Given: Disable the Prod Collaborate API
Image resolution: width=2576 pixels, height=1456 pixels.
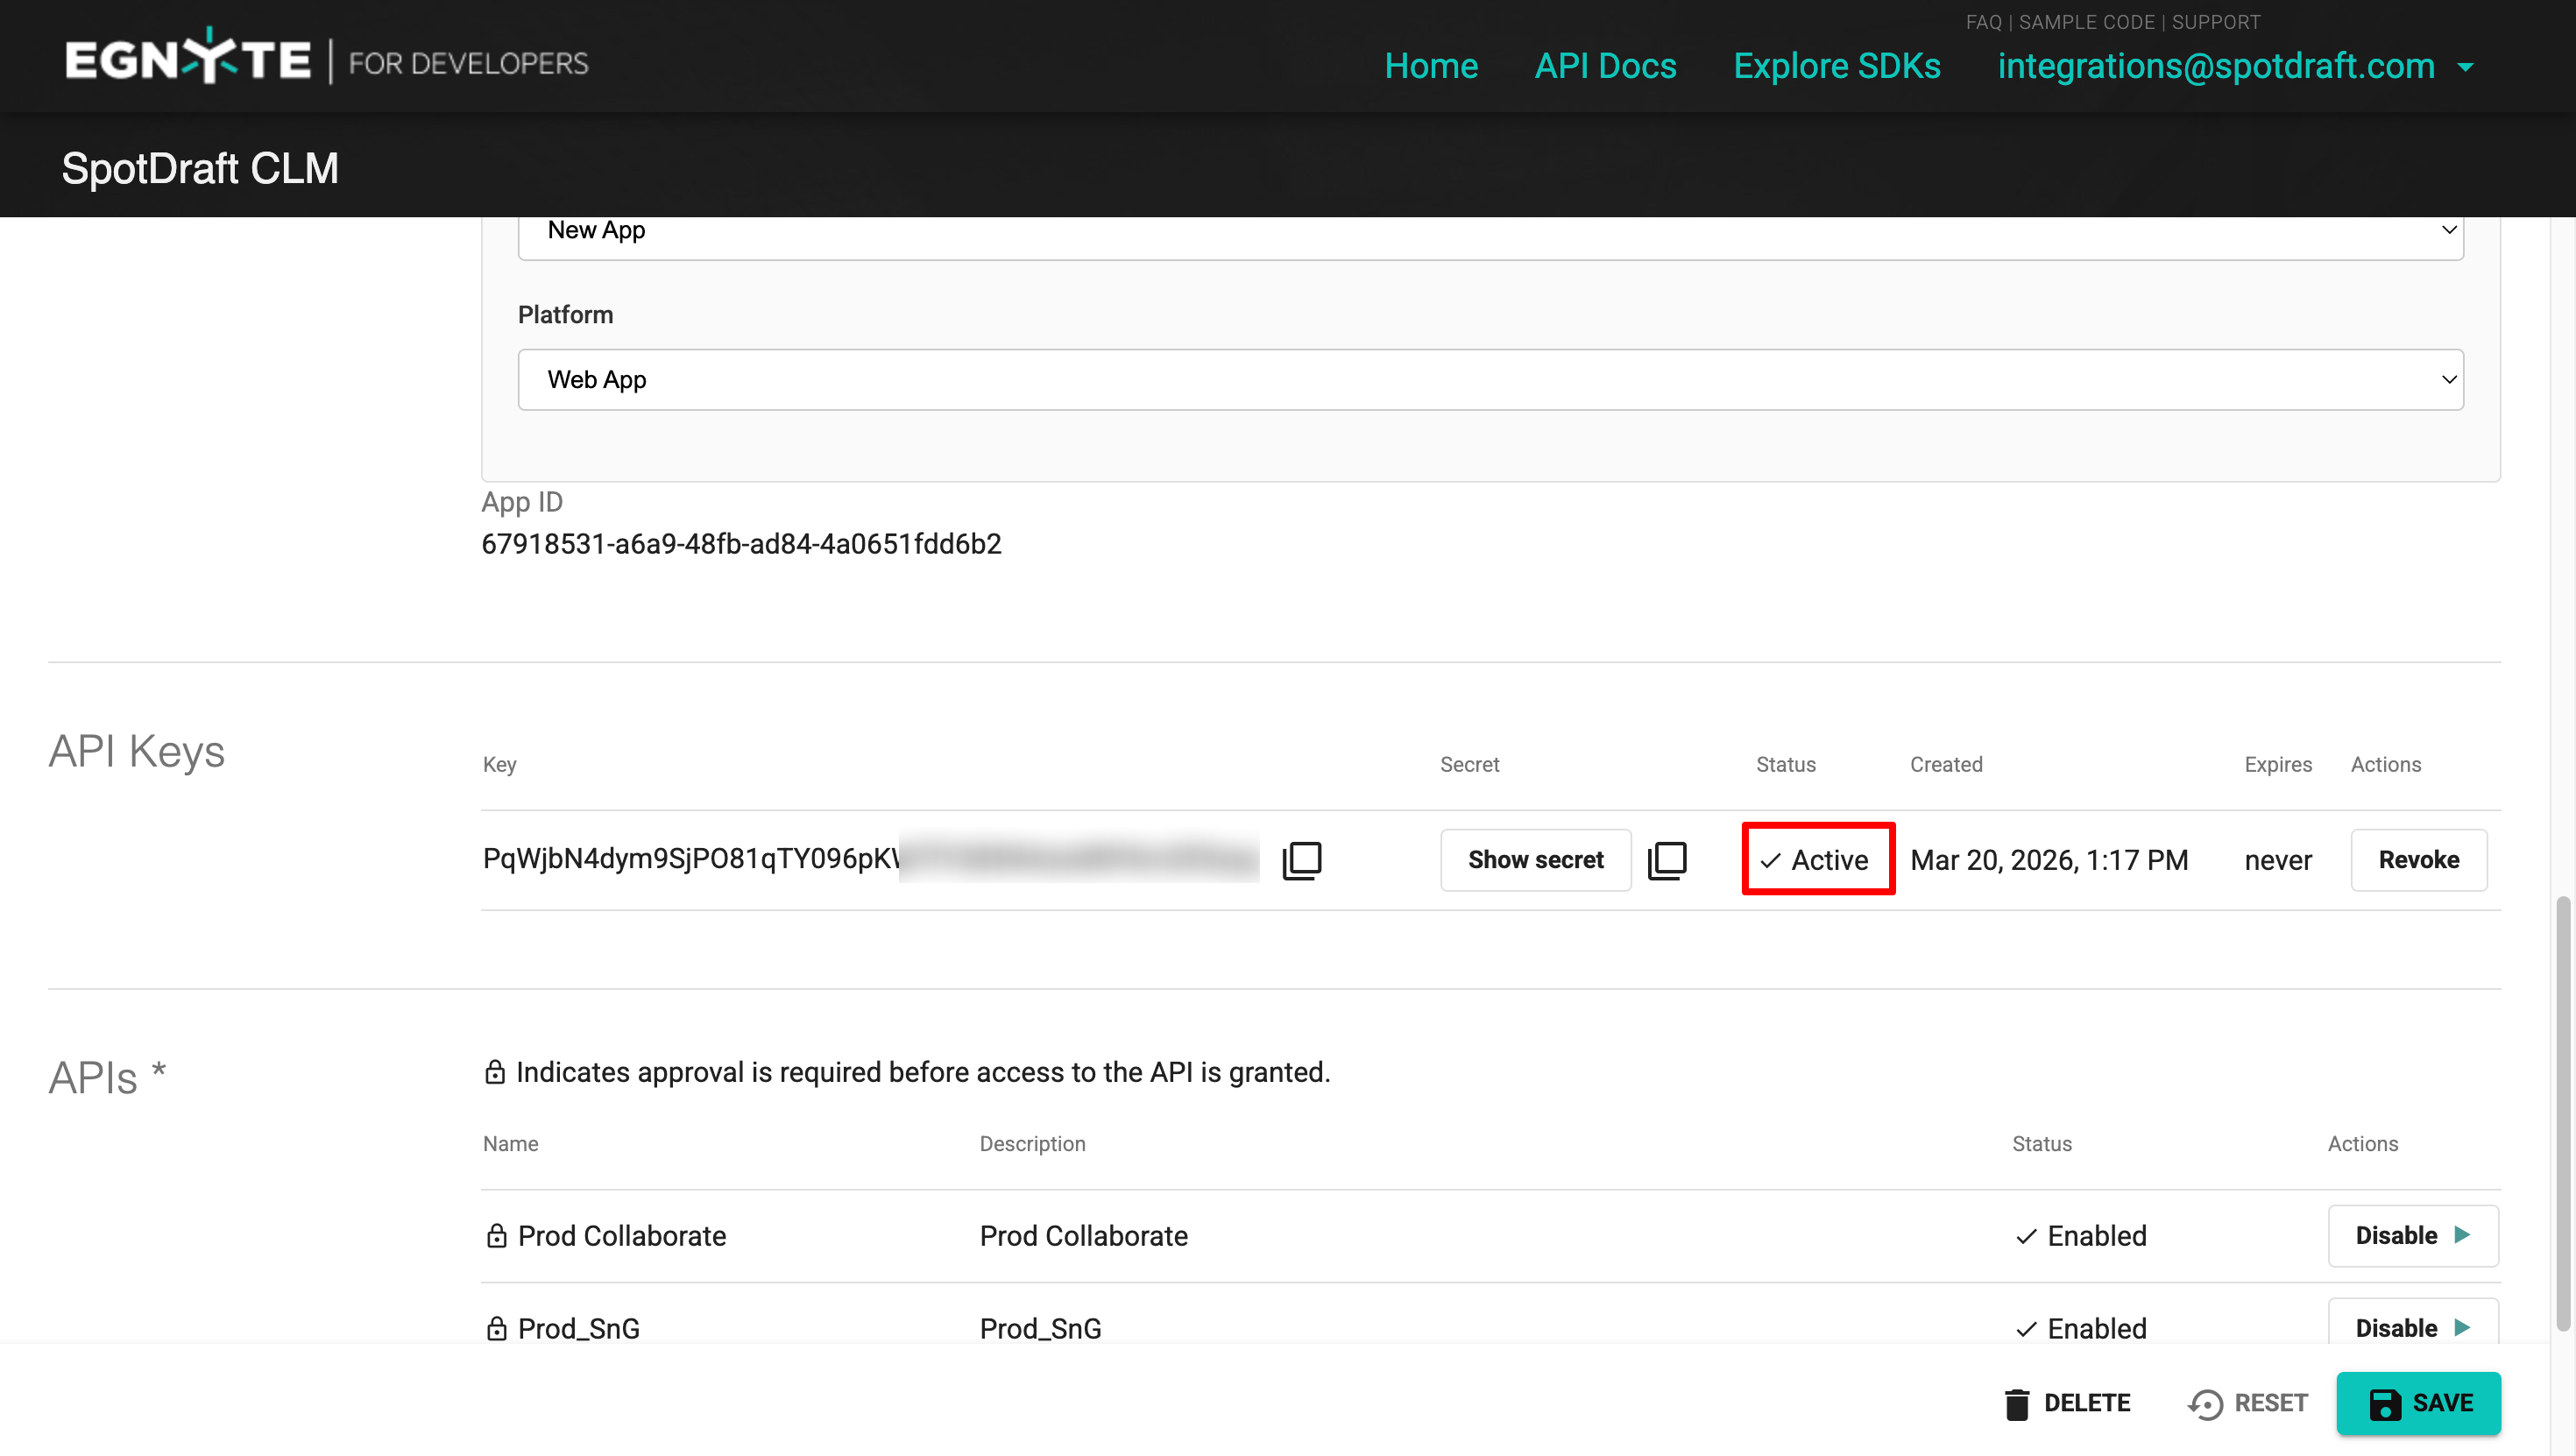Looking at the screenshot, I should click(x=2412, y=1236).
